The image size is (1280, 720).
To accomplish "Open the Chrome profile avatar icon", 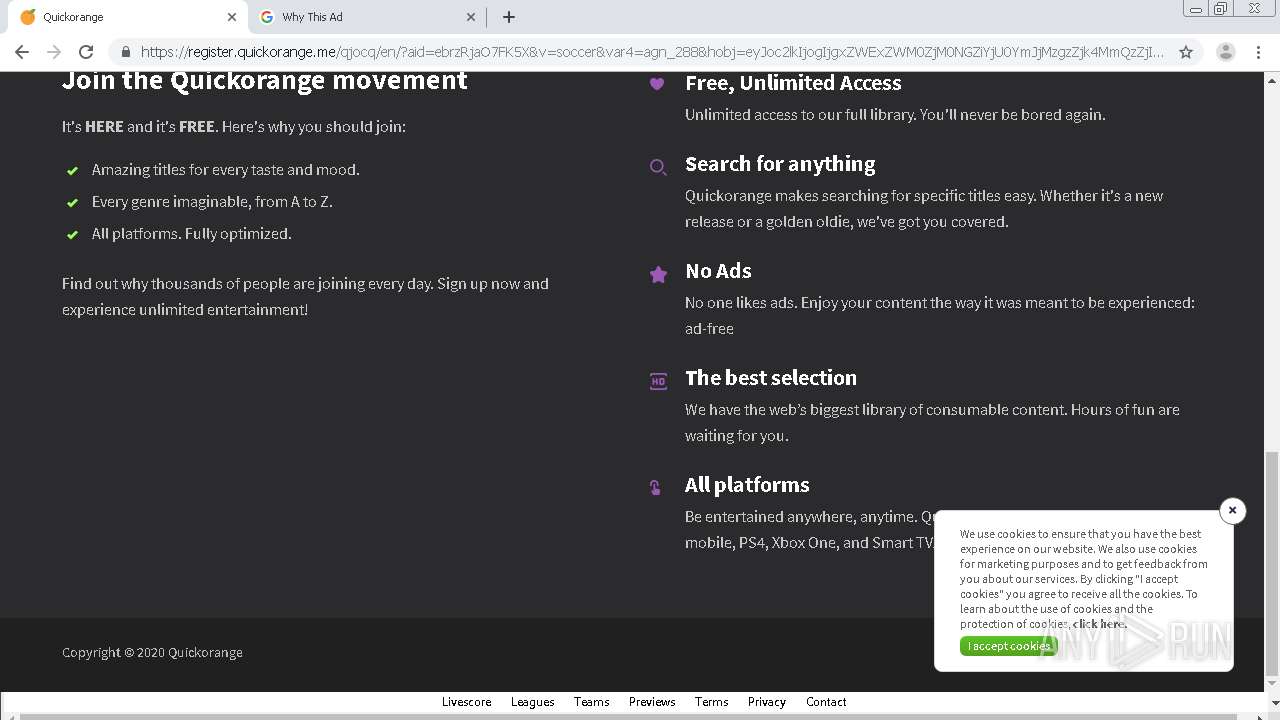I will coord(1225,52).
